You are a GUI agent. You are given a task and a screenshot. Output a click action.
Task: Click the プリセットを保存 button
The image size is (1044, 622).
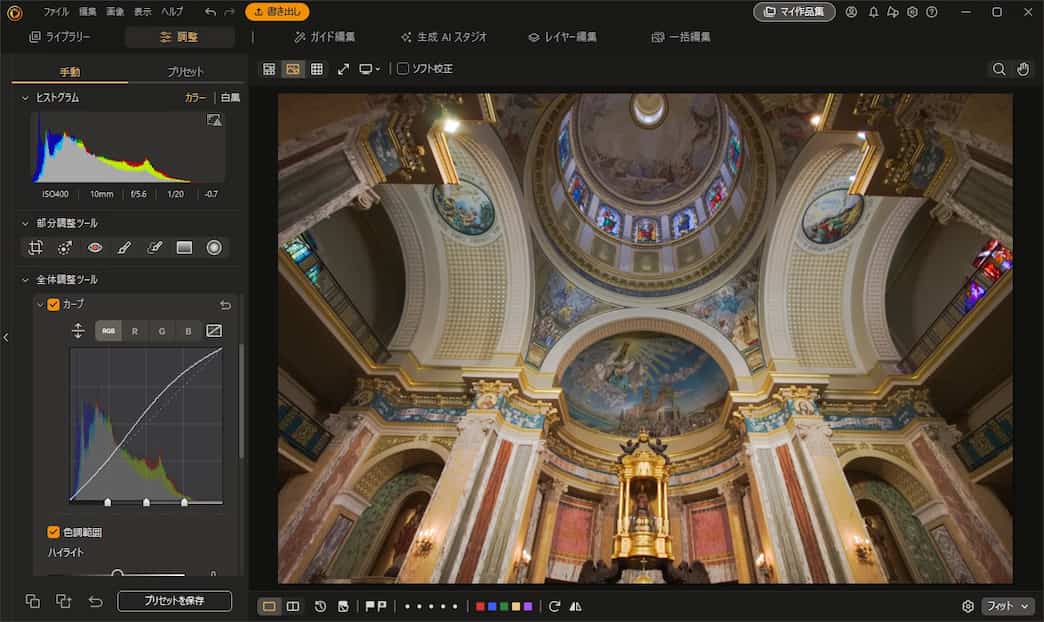tap(175, 603)
